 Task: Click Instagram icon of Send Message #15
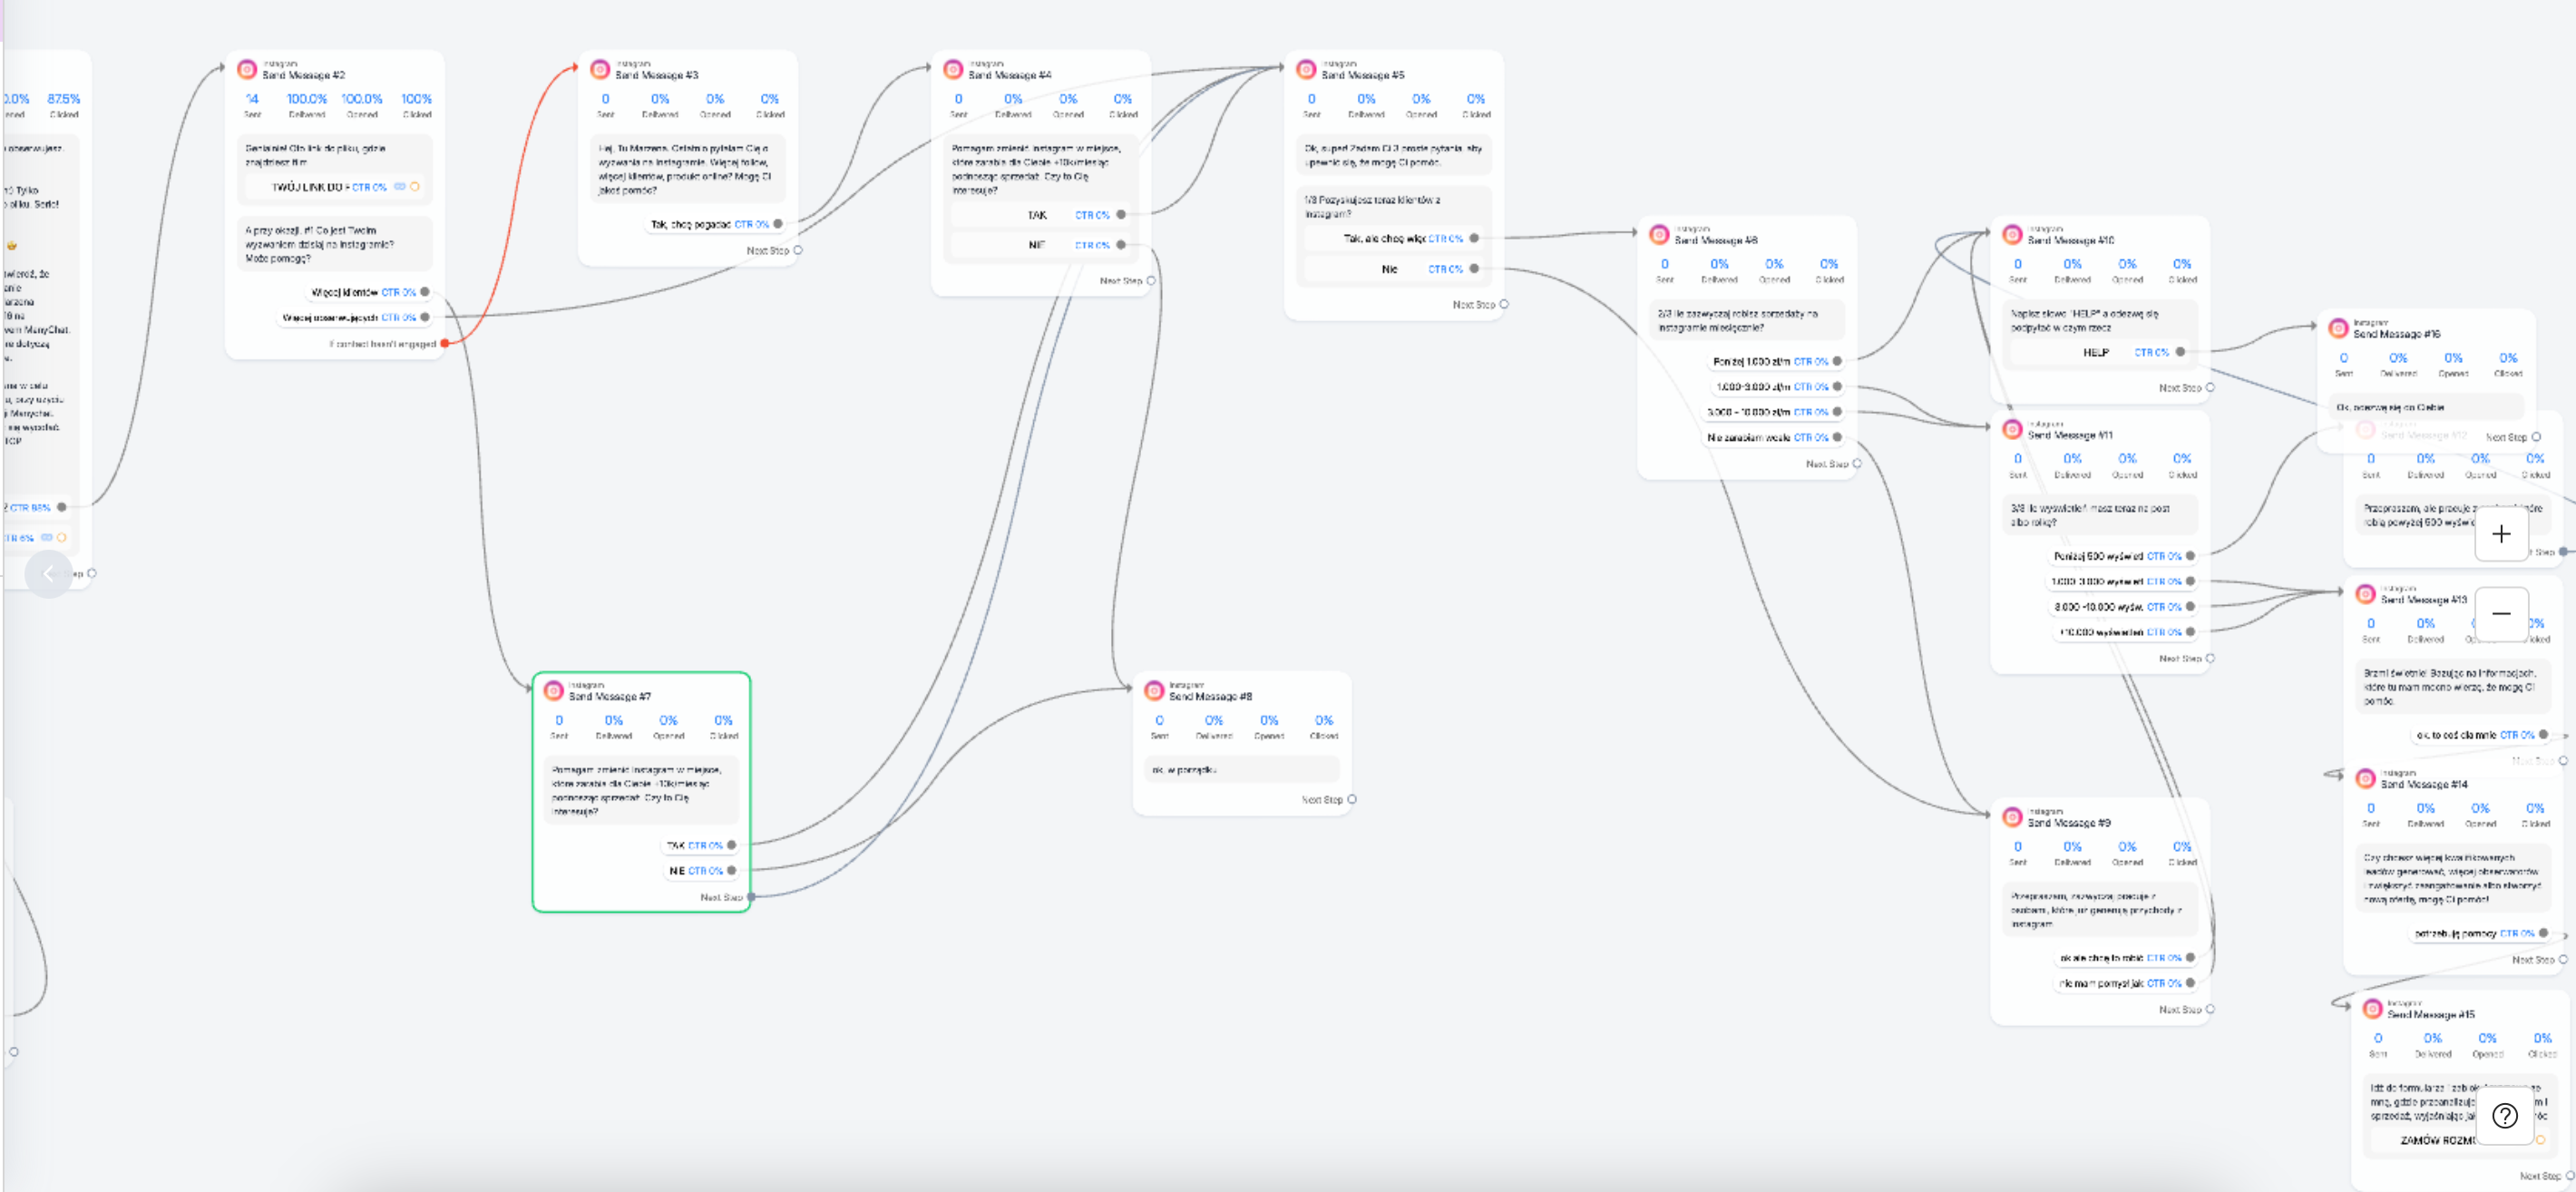click(2372, 1008)
